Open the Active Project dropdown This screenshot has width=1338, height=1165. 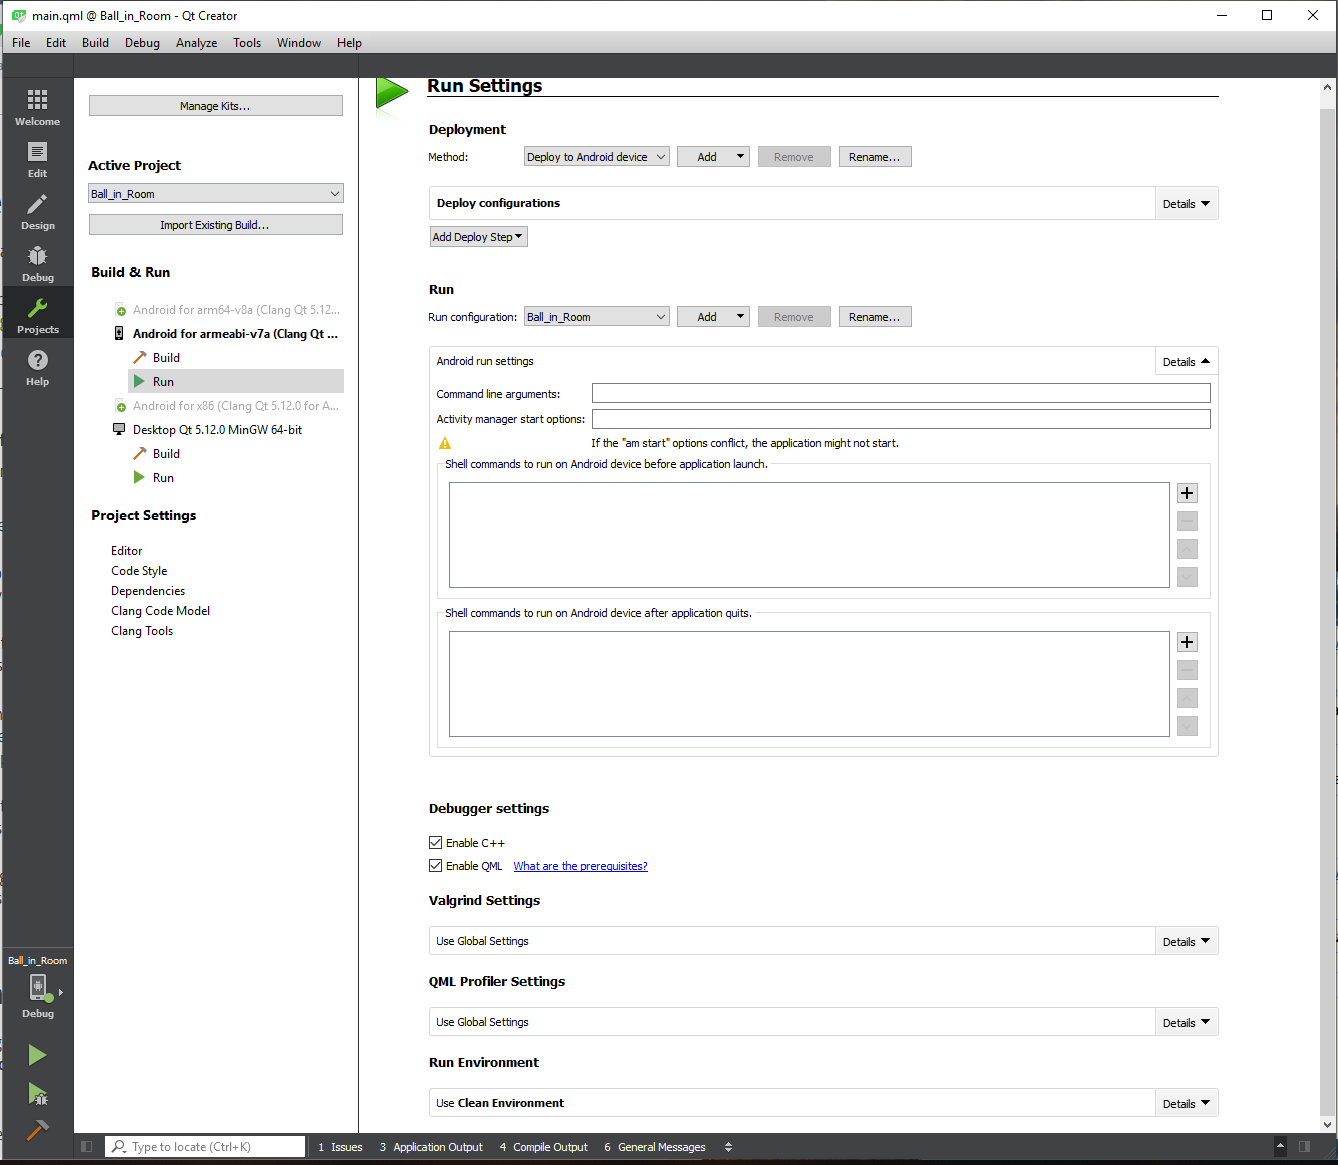pyautogui.click(x=215, y=194)
